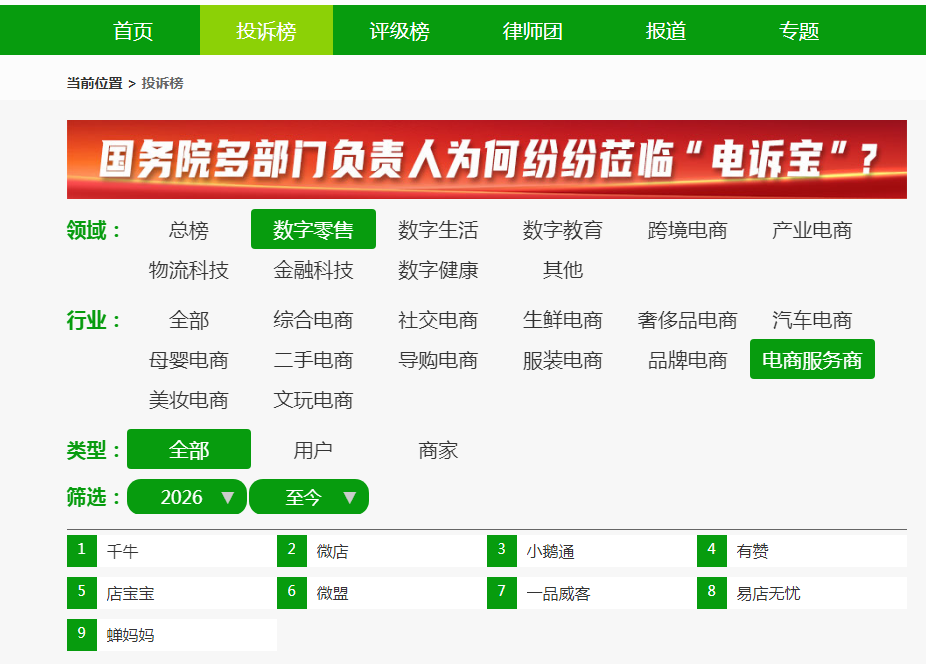Viewport: 926px width, 664px height.
Task: Open the rank 3 entry 小鹅通
Action: click(x=592, y=551)
